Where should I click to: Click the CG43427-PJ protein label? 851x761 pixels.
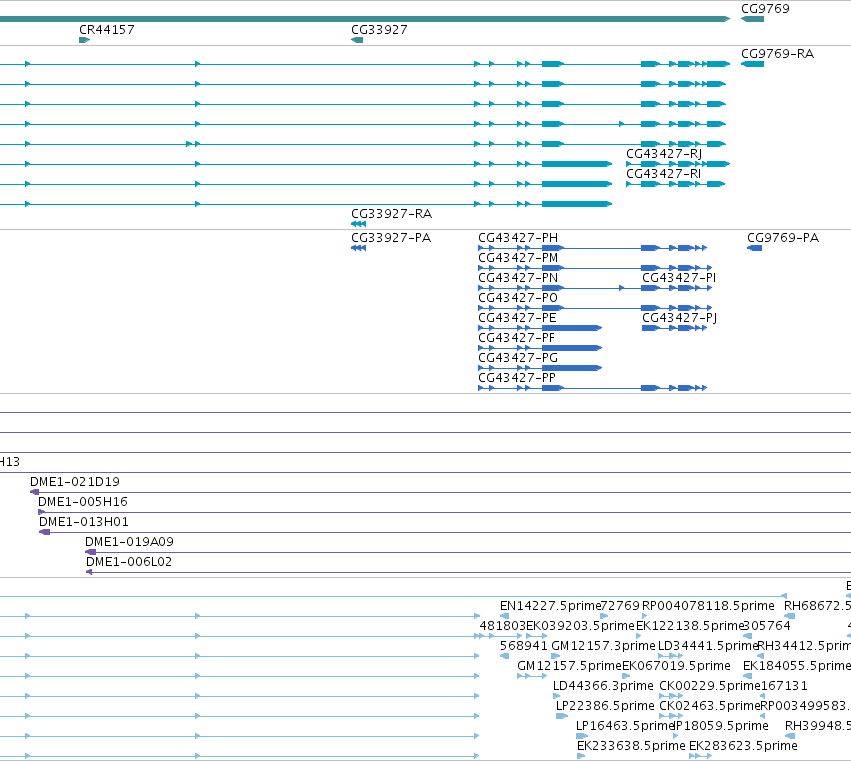(x=679, y=318)
